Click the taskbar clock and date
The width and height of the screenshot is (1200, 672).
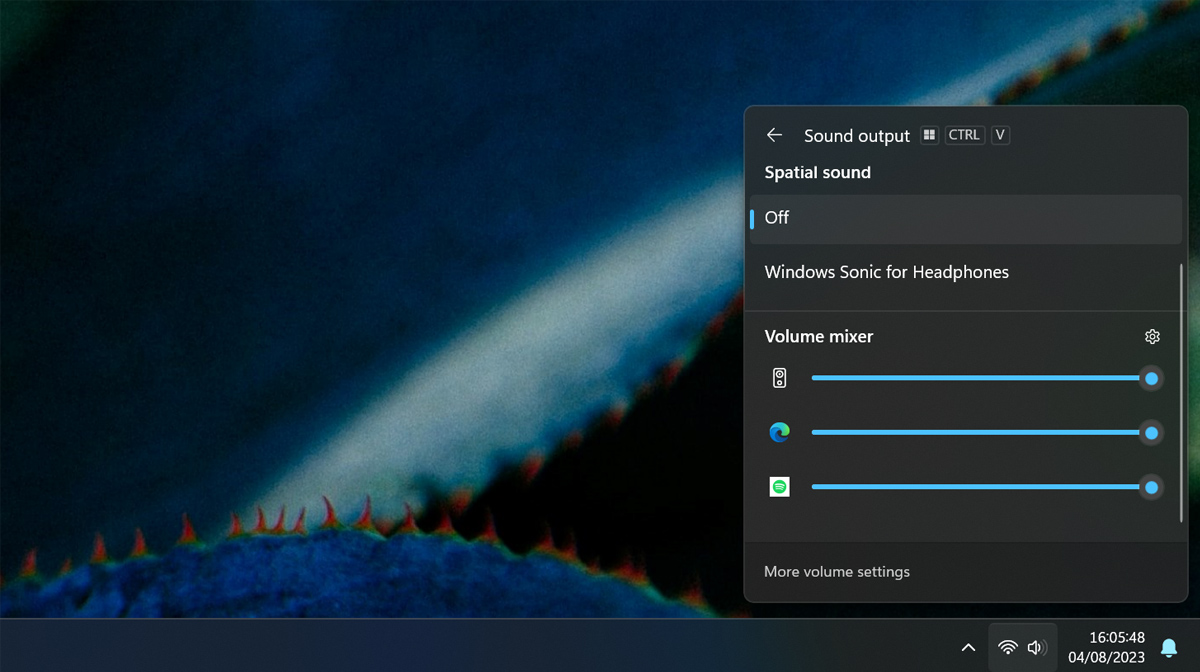point(1105,647)
